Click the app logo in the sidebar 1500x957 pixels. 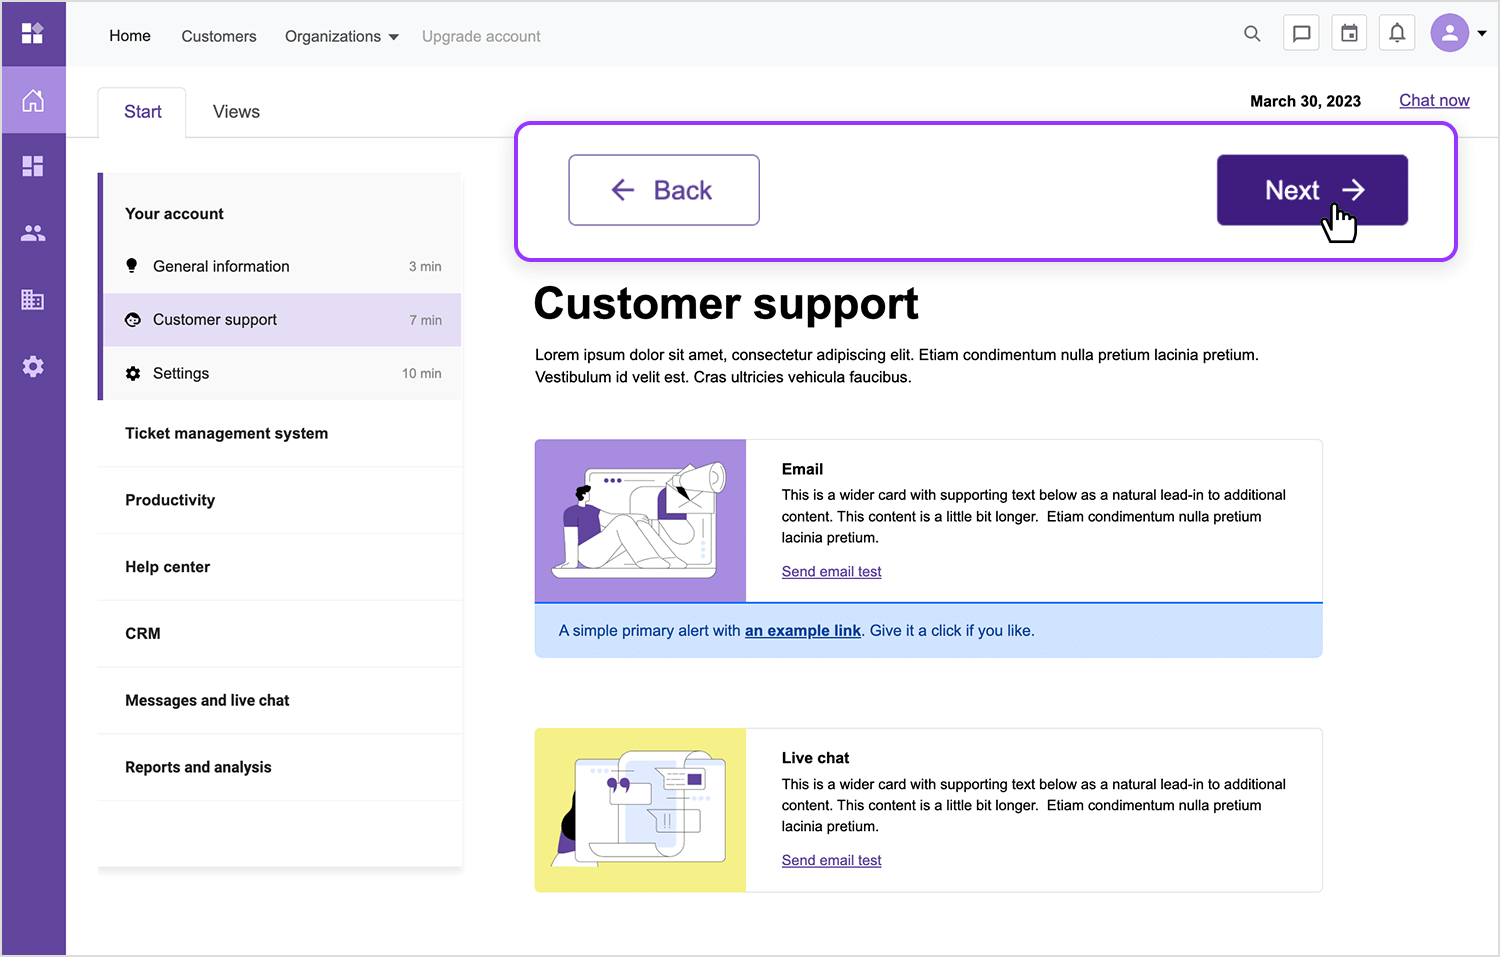(33, 34)
